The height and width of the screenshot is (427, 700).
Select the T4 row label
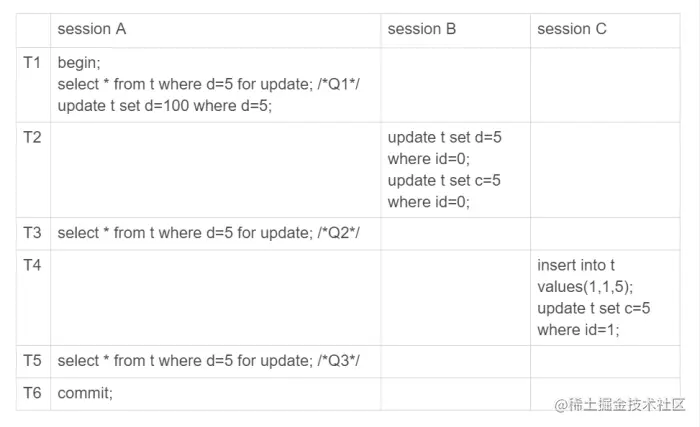coord(32,265)
